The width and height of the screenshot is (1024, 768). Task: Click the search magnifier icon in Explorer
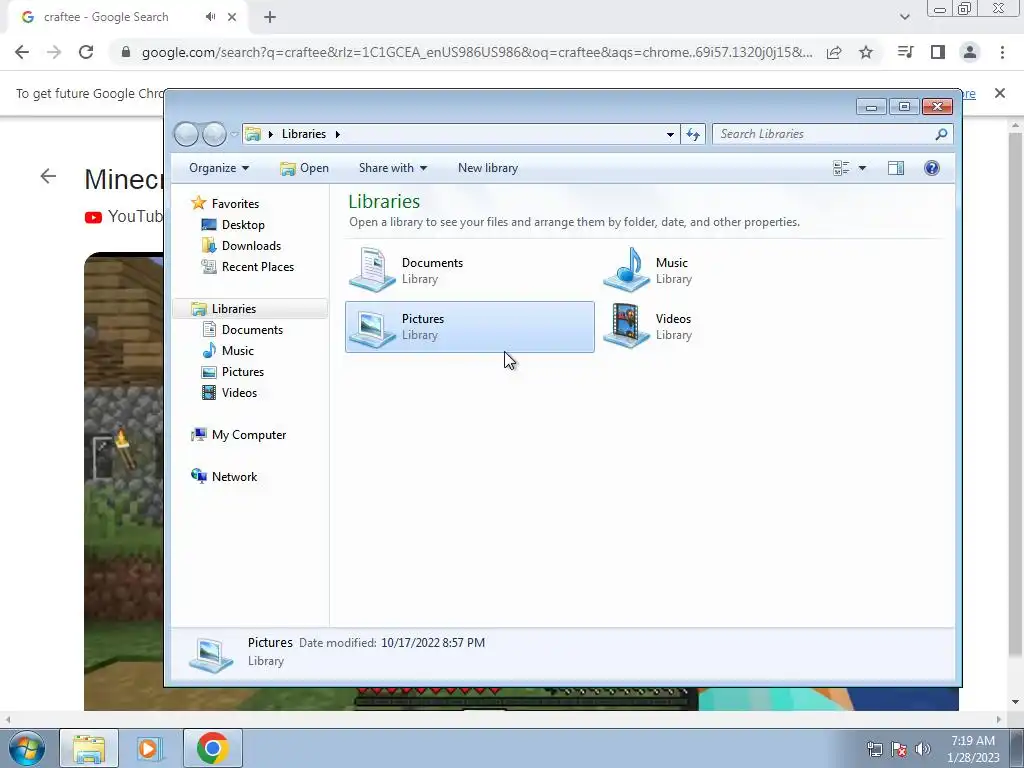coord(941,134)
